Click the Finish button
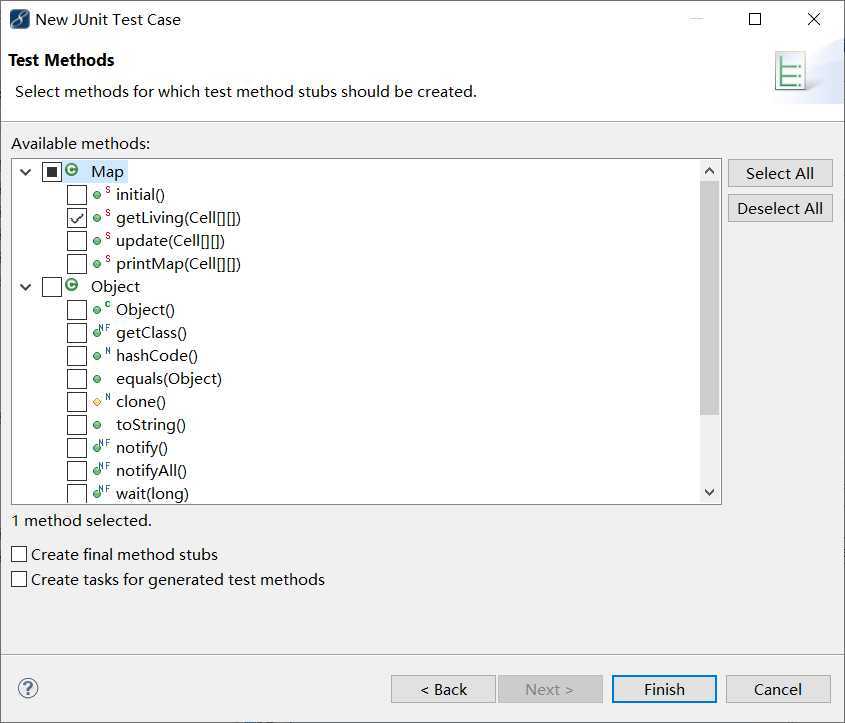The width and height of the screenshot is (845, 723). click(664, 689)
